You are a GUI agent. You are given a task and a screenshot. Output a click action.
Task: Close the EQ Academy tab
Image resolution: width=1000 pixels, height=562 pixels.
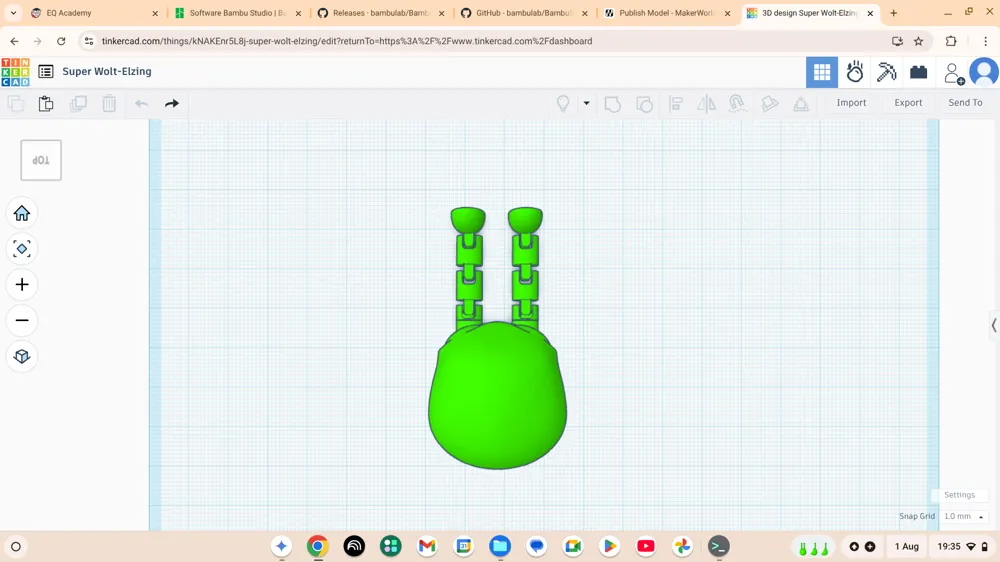155,13
